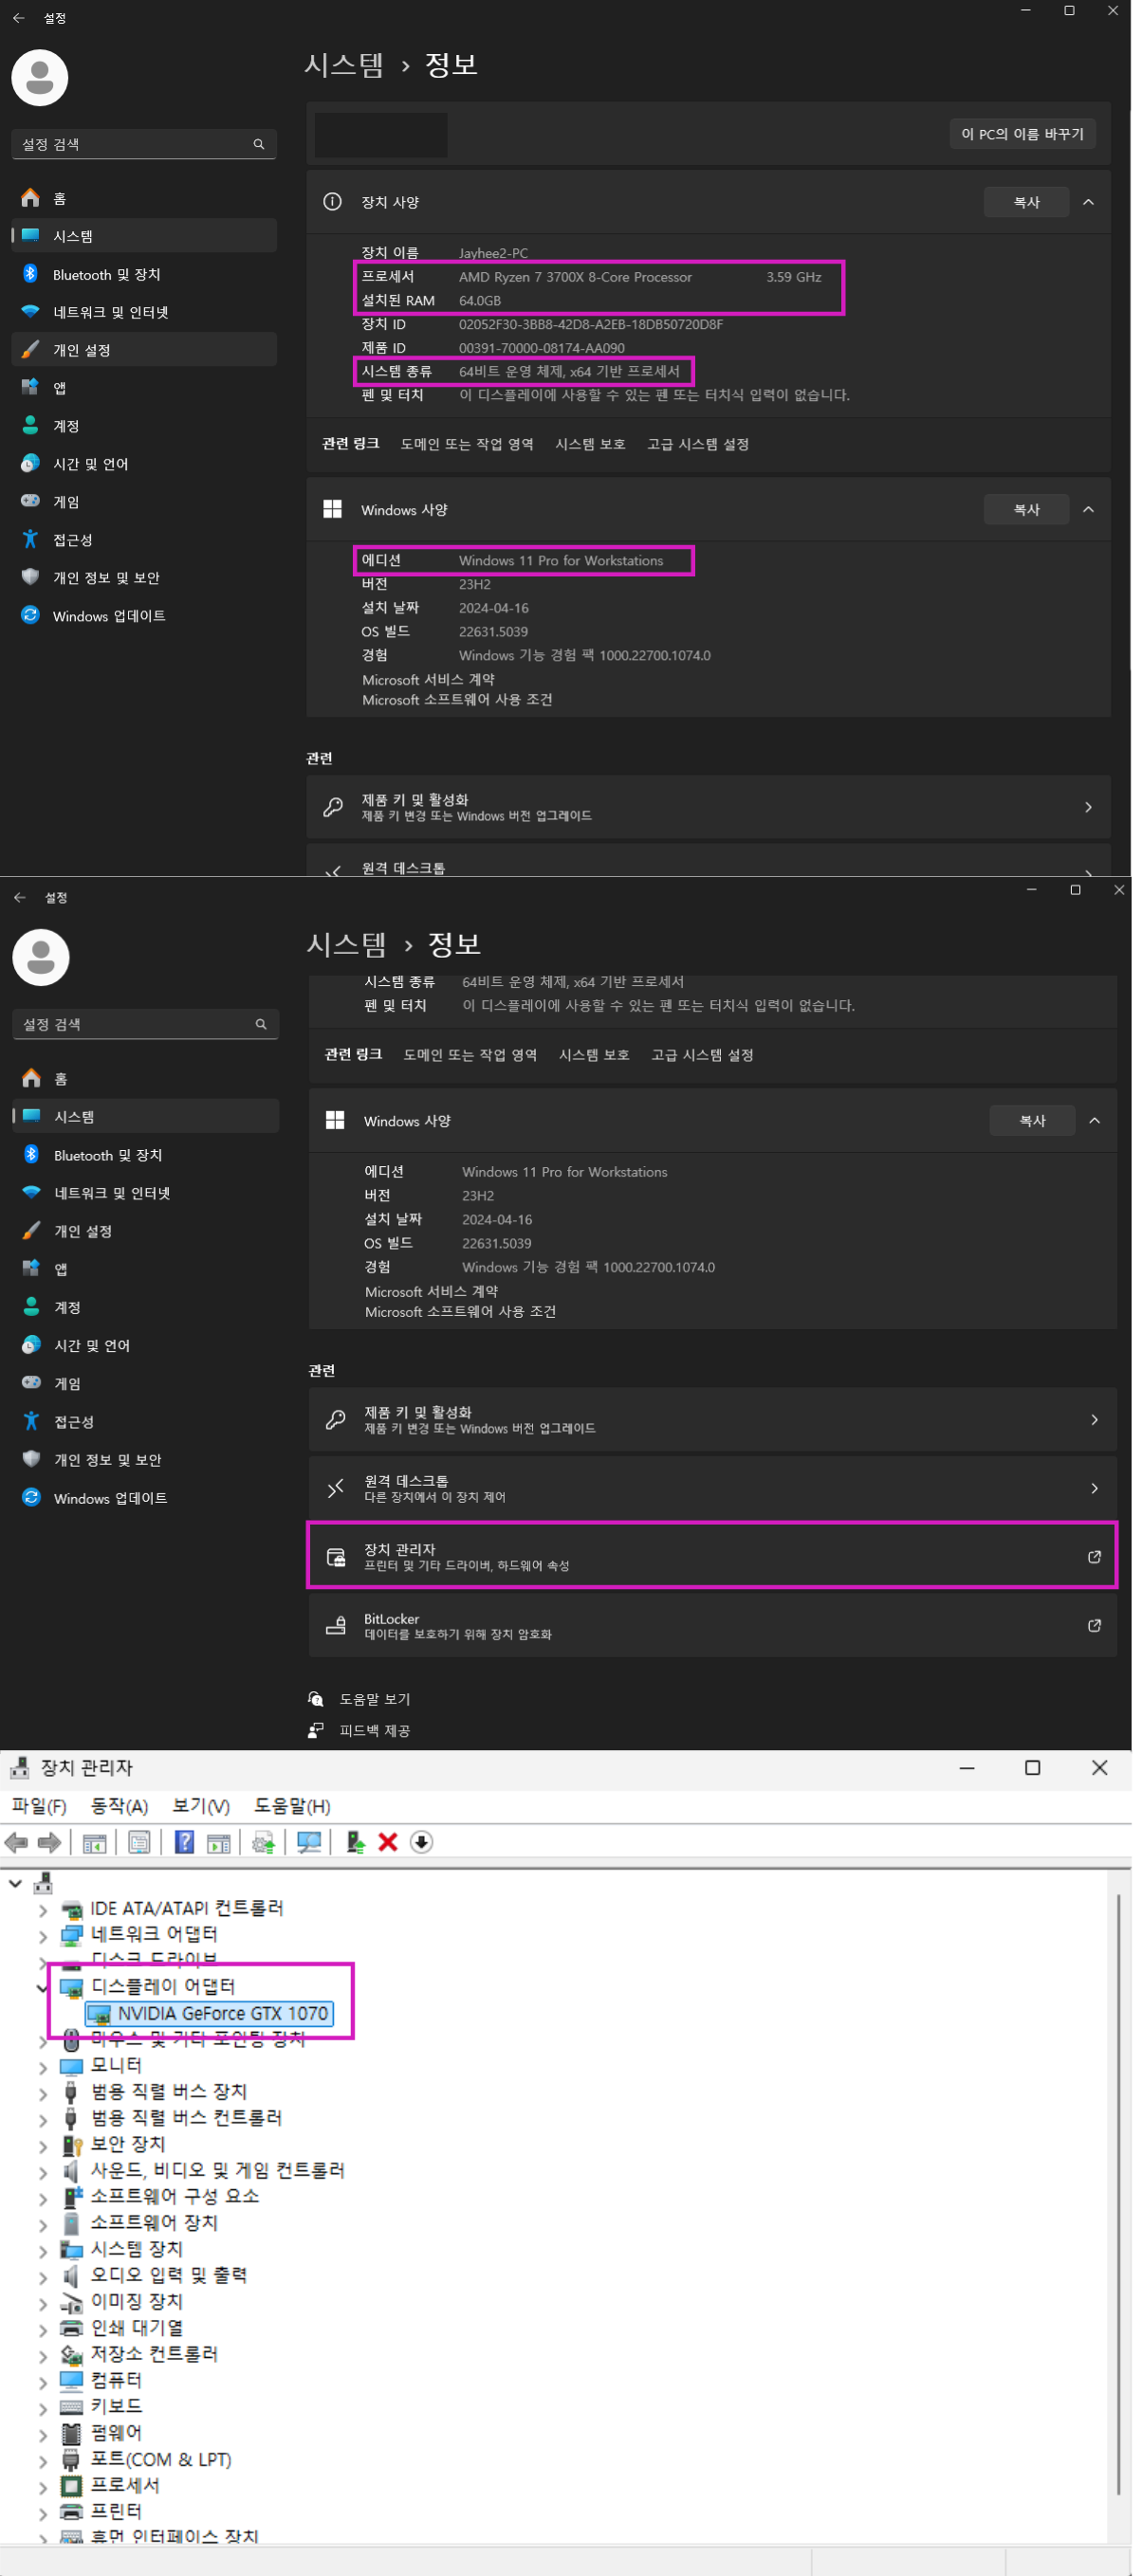Click the info icon beside 장치 사양
Screen dimensions: 1142x2576
(x=332, y=202)
